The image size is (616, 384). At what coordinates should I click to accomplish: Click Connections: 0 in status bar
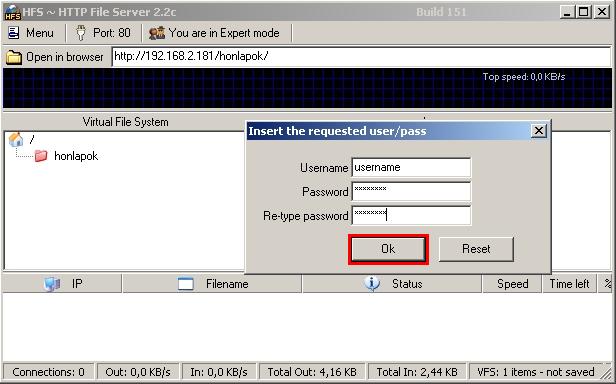(48, 372)
